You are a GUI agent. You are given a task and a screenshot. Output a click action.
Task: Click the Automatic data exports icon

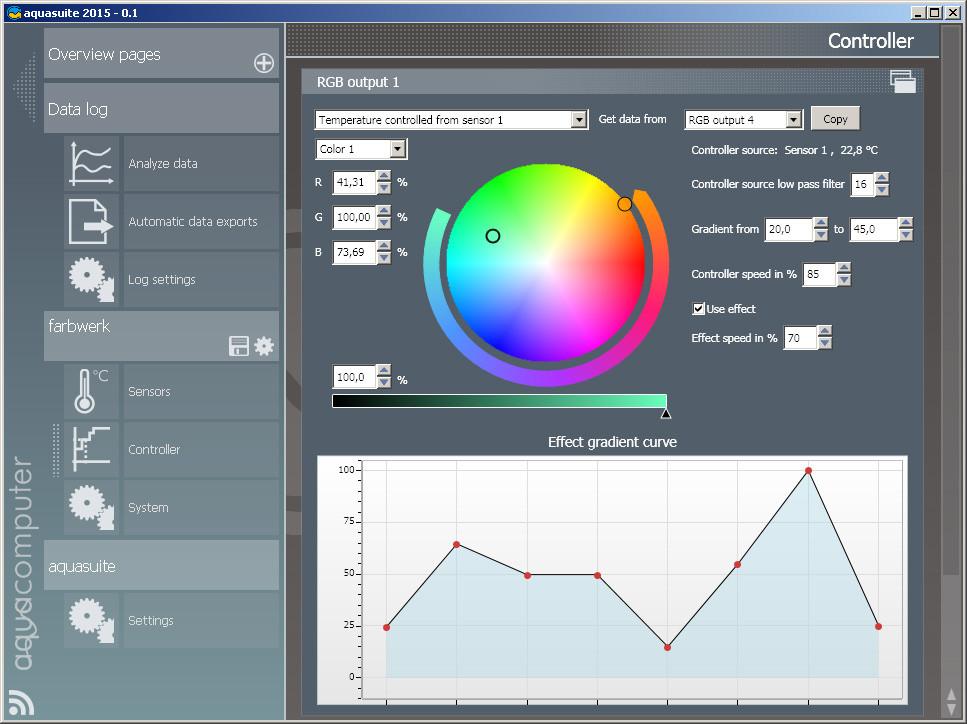[91, 222]
